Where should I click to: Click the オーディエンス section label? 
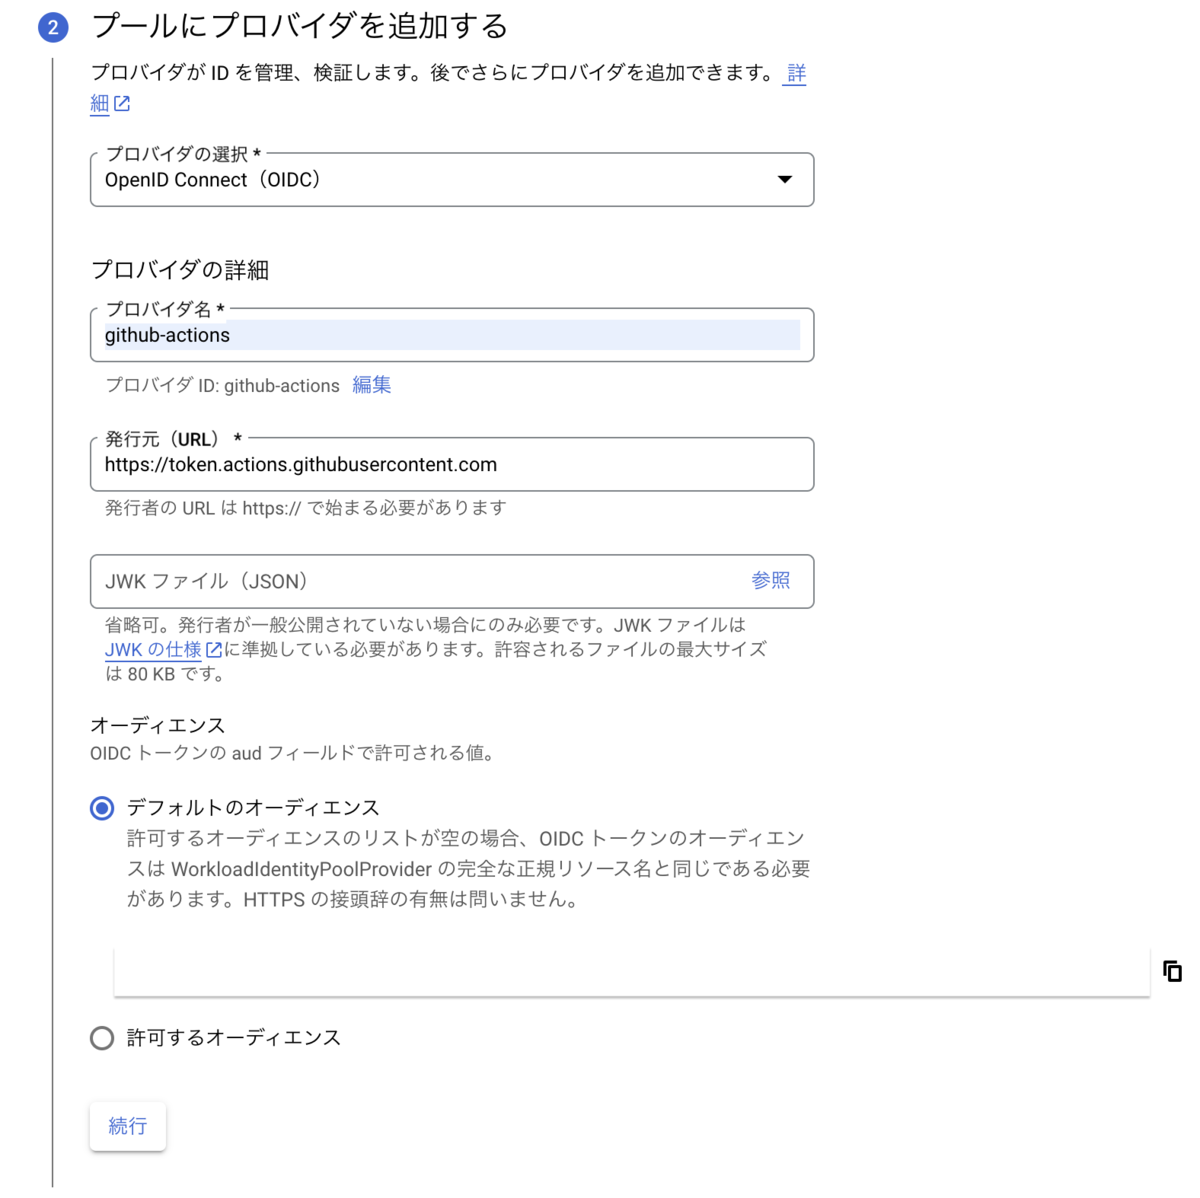(x=158, y=725)
